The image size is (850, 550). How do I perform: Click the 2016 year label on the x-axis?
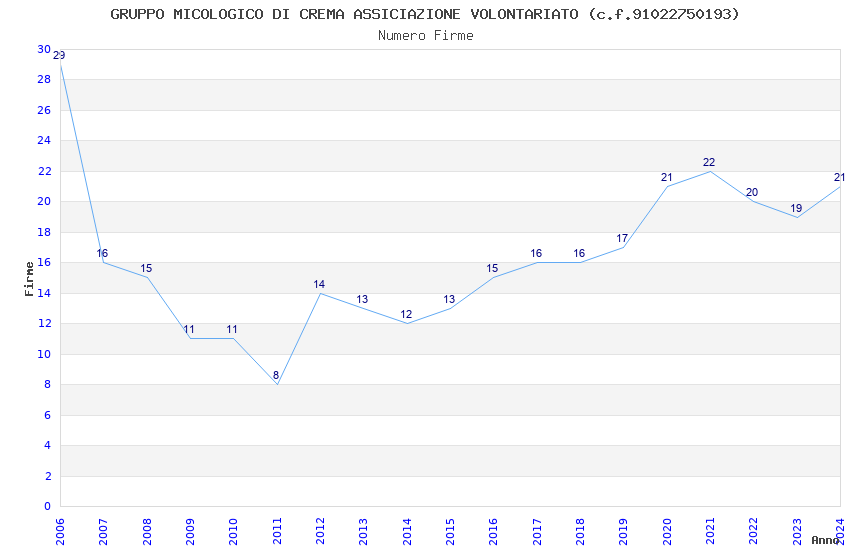point(494,531)
